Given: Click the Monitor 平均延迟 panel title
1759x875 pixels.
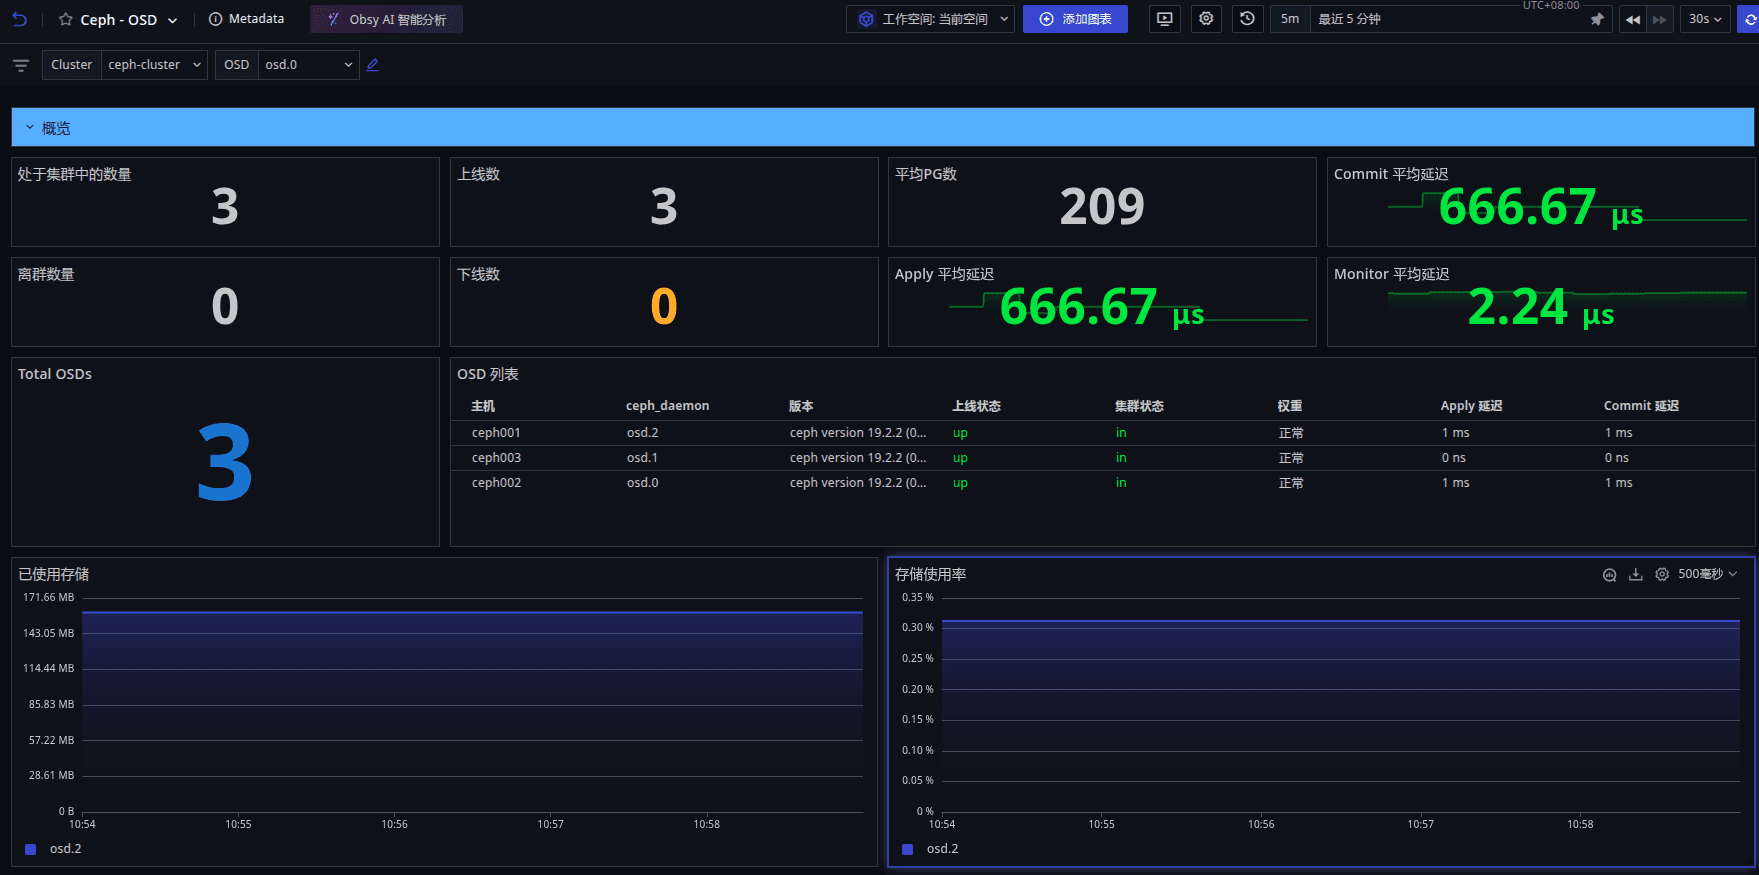Looking at the screenshot, I should click(1391, 274).
